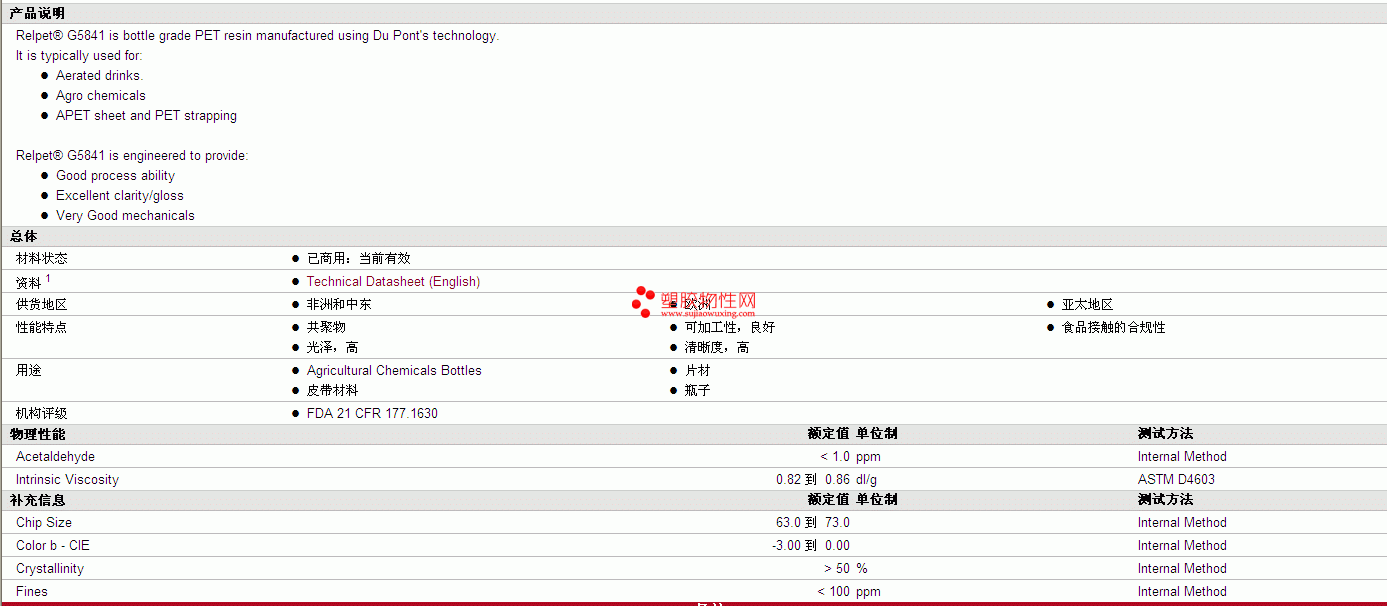Click the 食品接触的合规性 feature entry

[1114, 328]
